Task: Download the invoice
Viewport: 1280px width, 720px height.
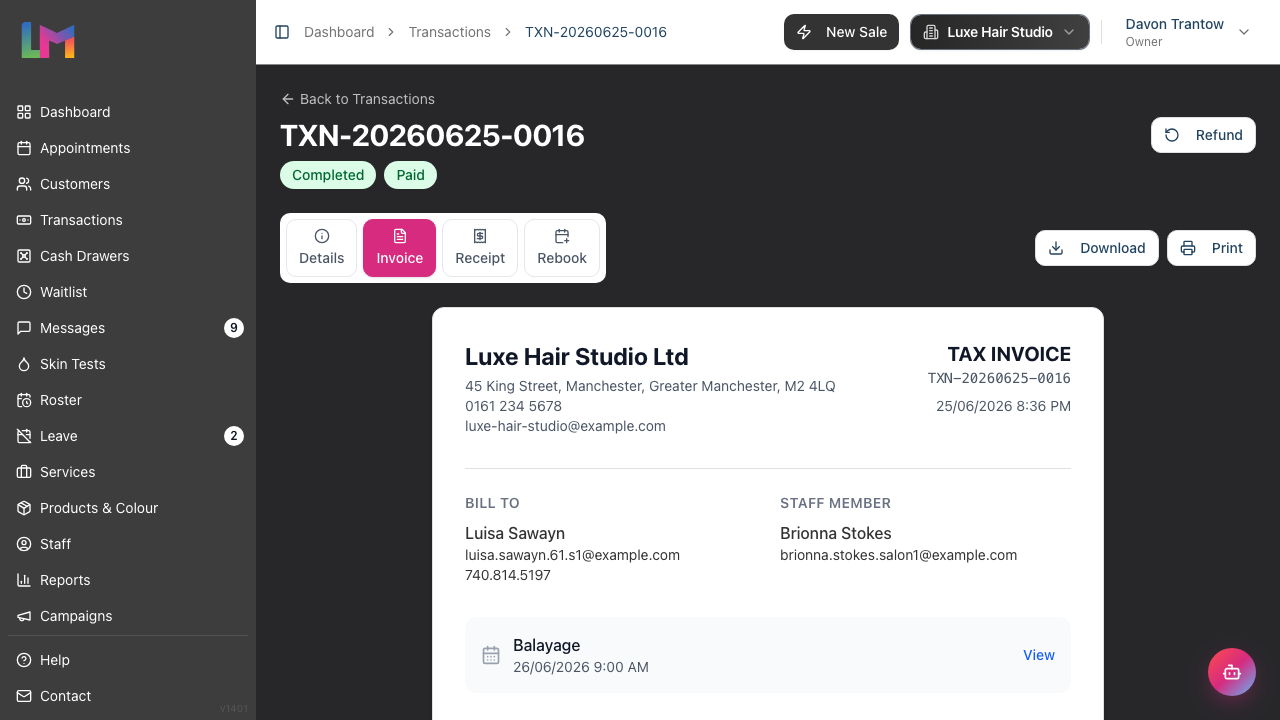Action: point(1097,248)
